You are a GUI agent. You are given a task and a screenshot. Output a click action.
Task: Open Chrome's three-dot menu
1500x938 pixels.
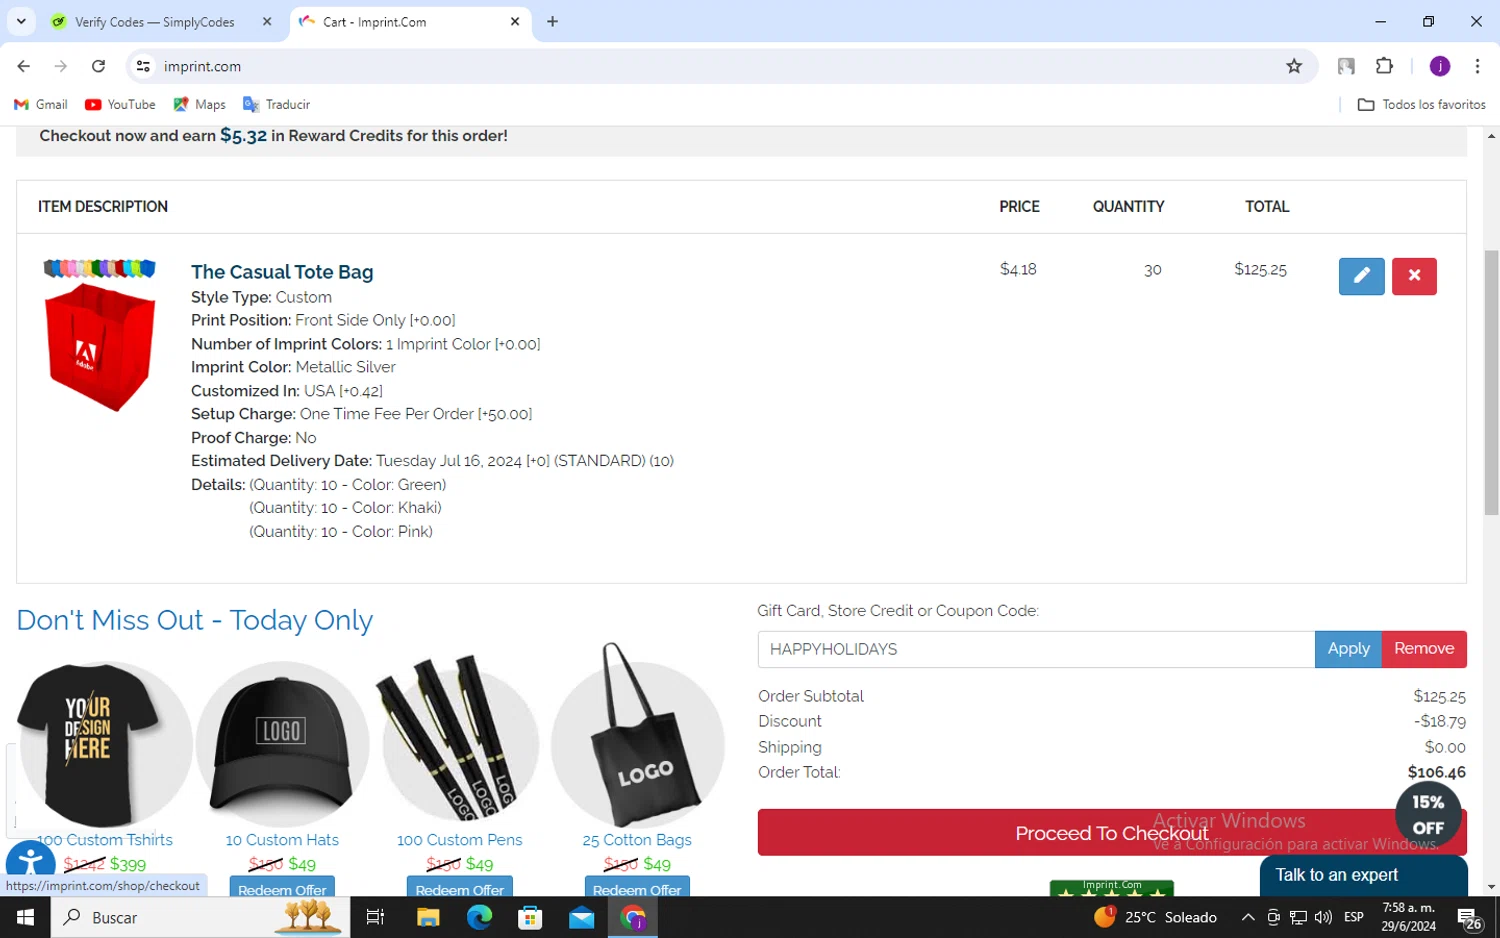(1477, 66)
